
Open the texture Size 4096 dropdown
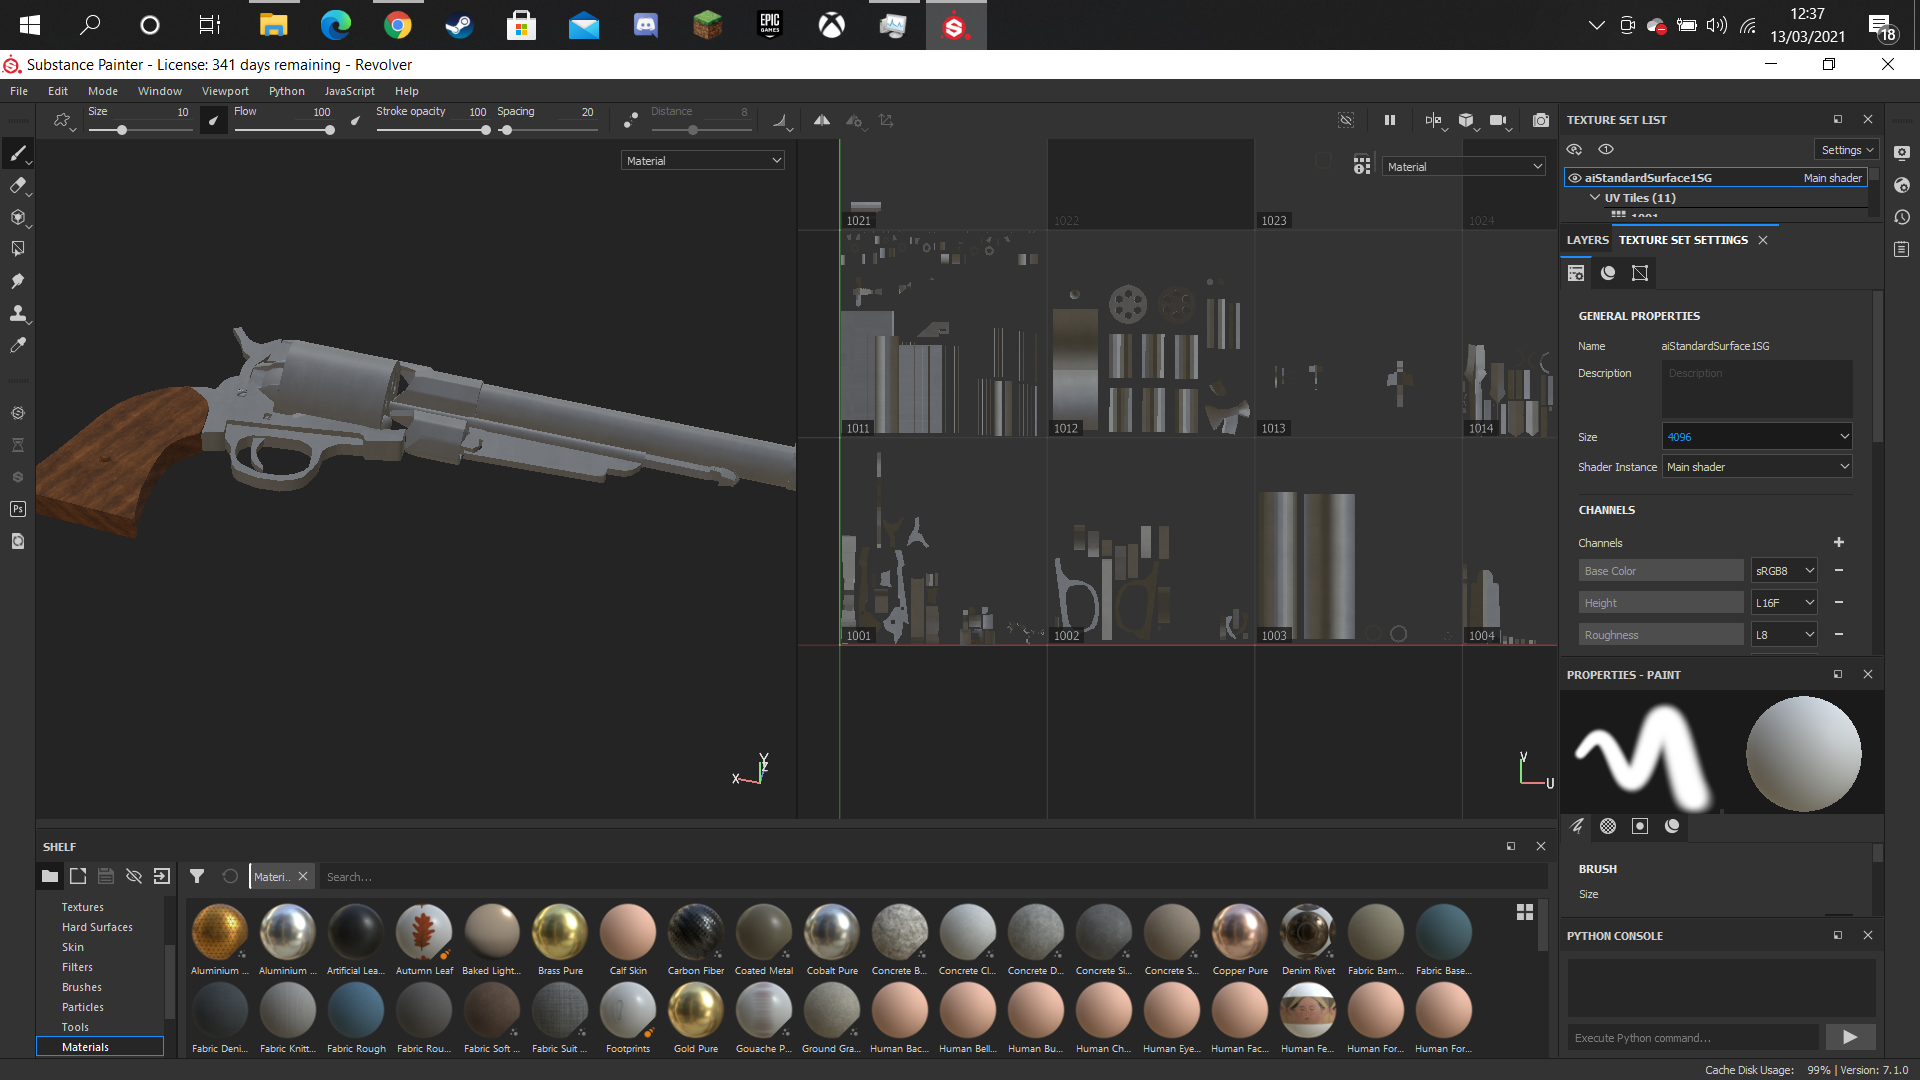click(x=1757, y=437)
